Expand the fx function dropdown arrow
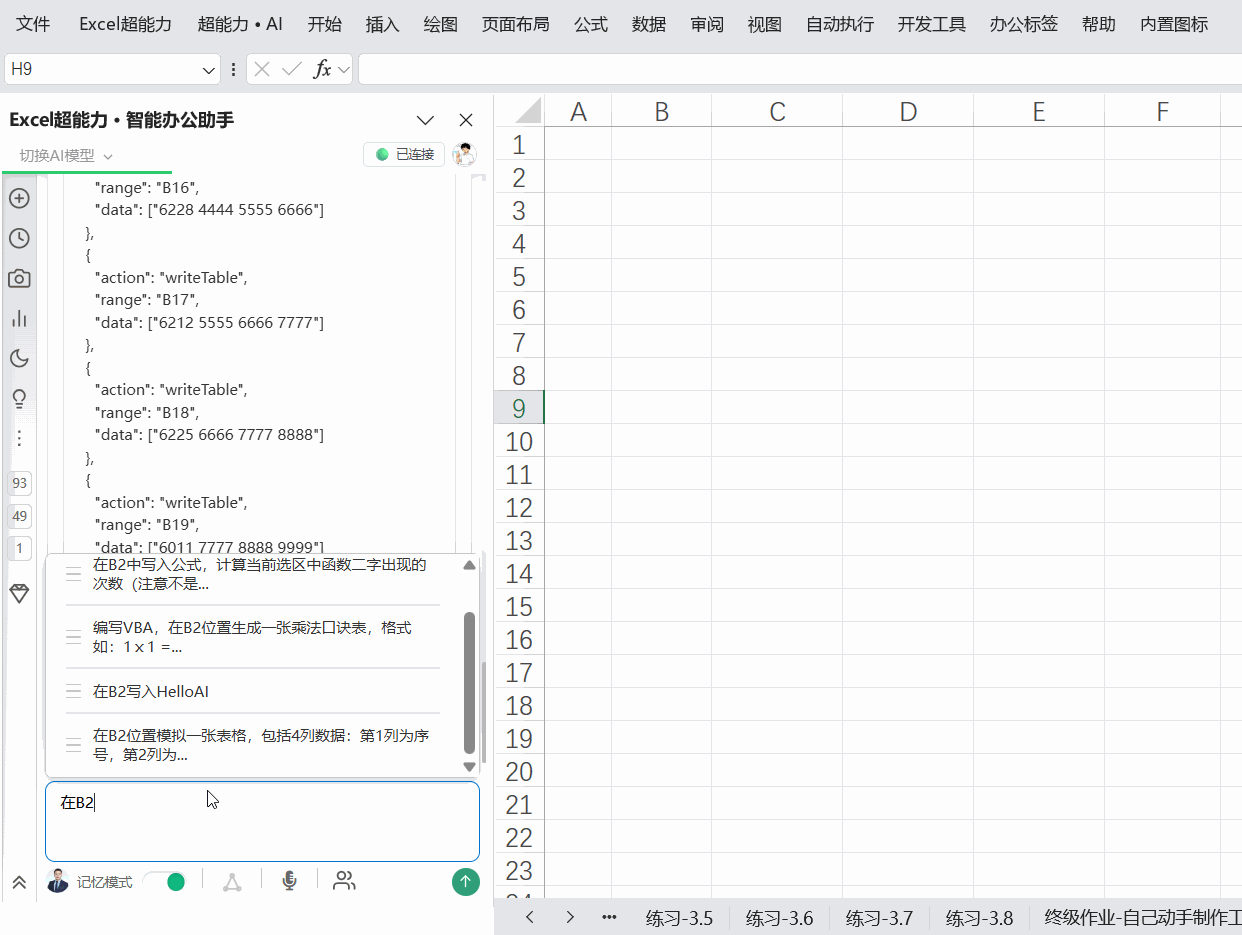 pos(344,70)
